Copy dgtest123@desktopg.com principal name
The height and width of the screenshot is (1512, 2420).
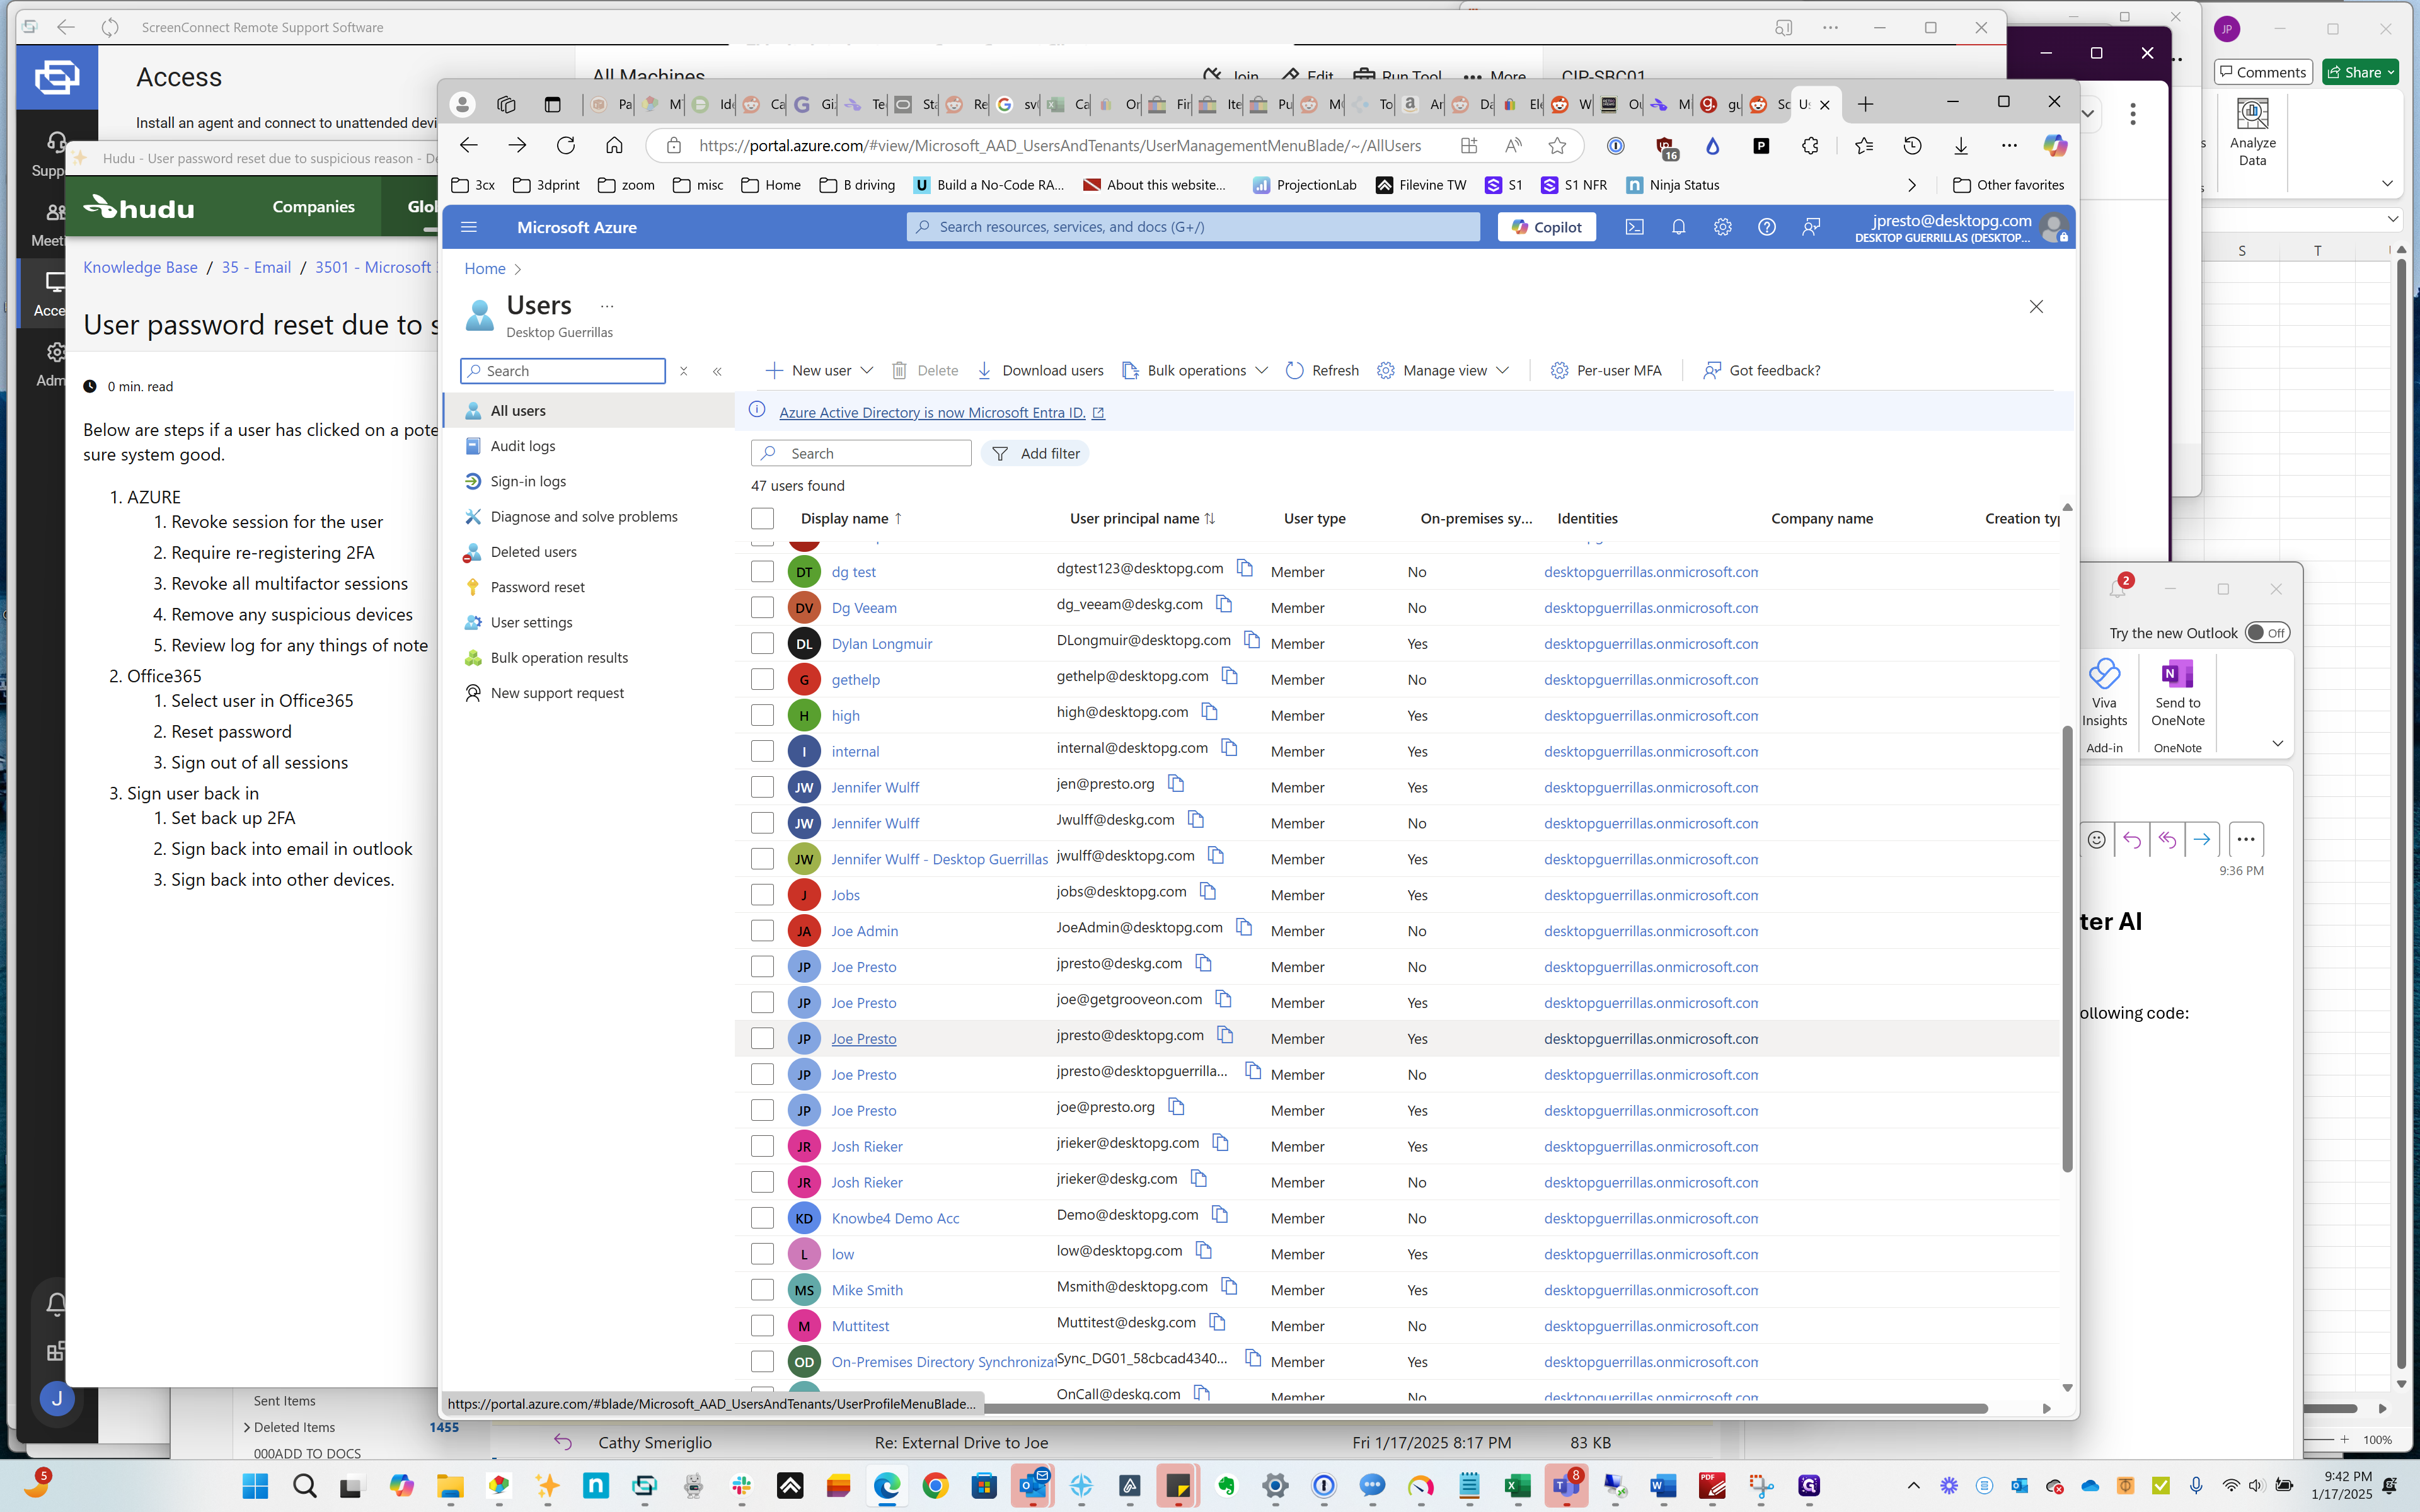pyautogui.click(x=1245, y=569)
